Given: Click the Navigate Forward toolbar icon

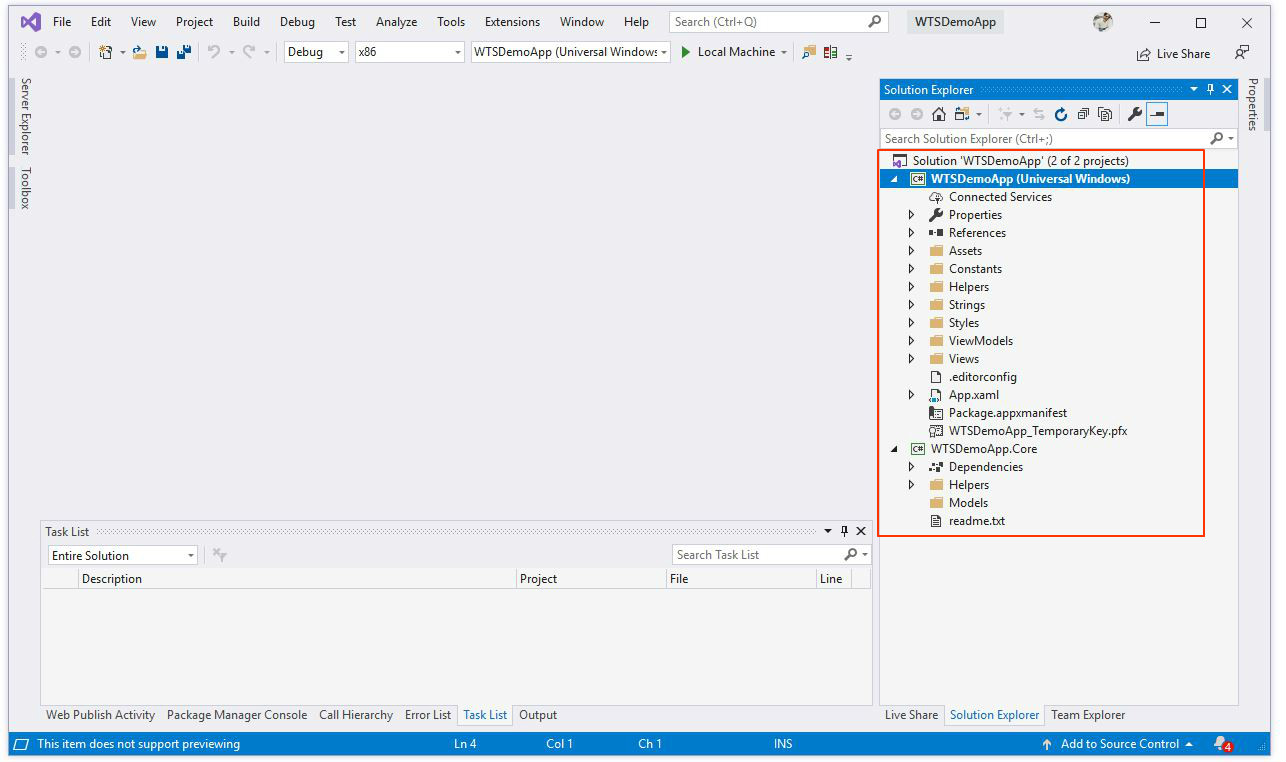Looking at the screenshot, I should click(x=75, y=52).
